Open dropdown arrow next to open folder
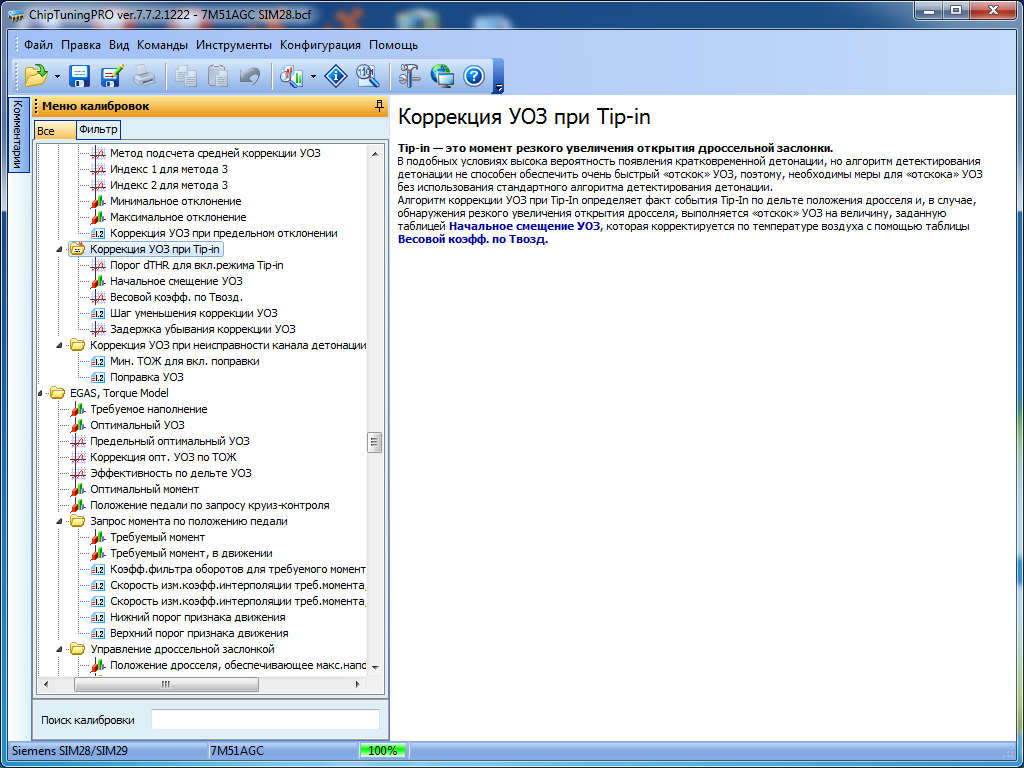The width and height of the screenshot is (1024, 768). point(57,77)
